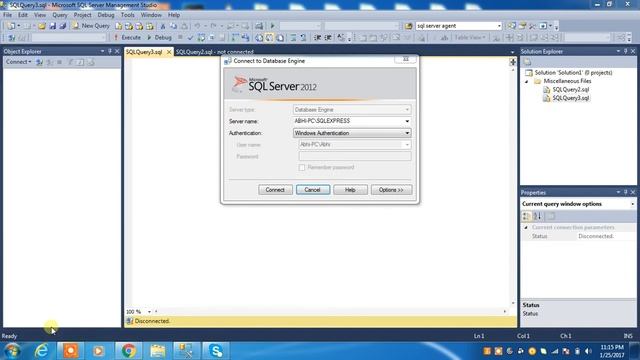The image size is (640, 360).
Task: Select Solution 'Solution1' node
Action: coord(573,73)
